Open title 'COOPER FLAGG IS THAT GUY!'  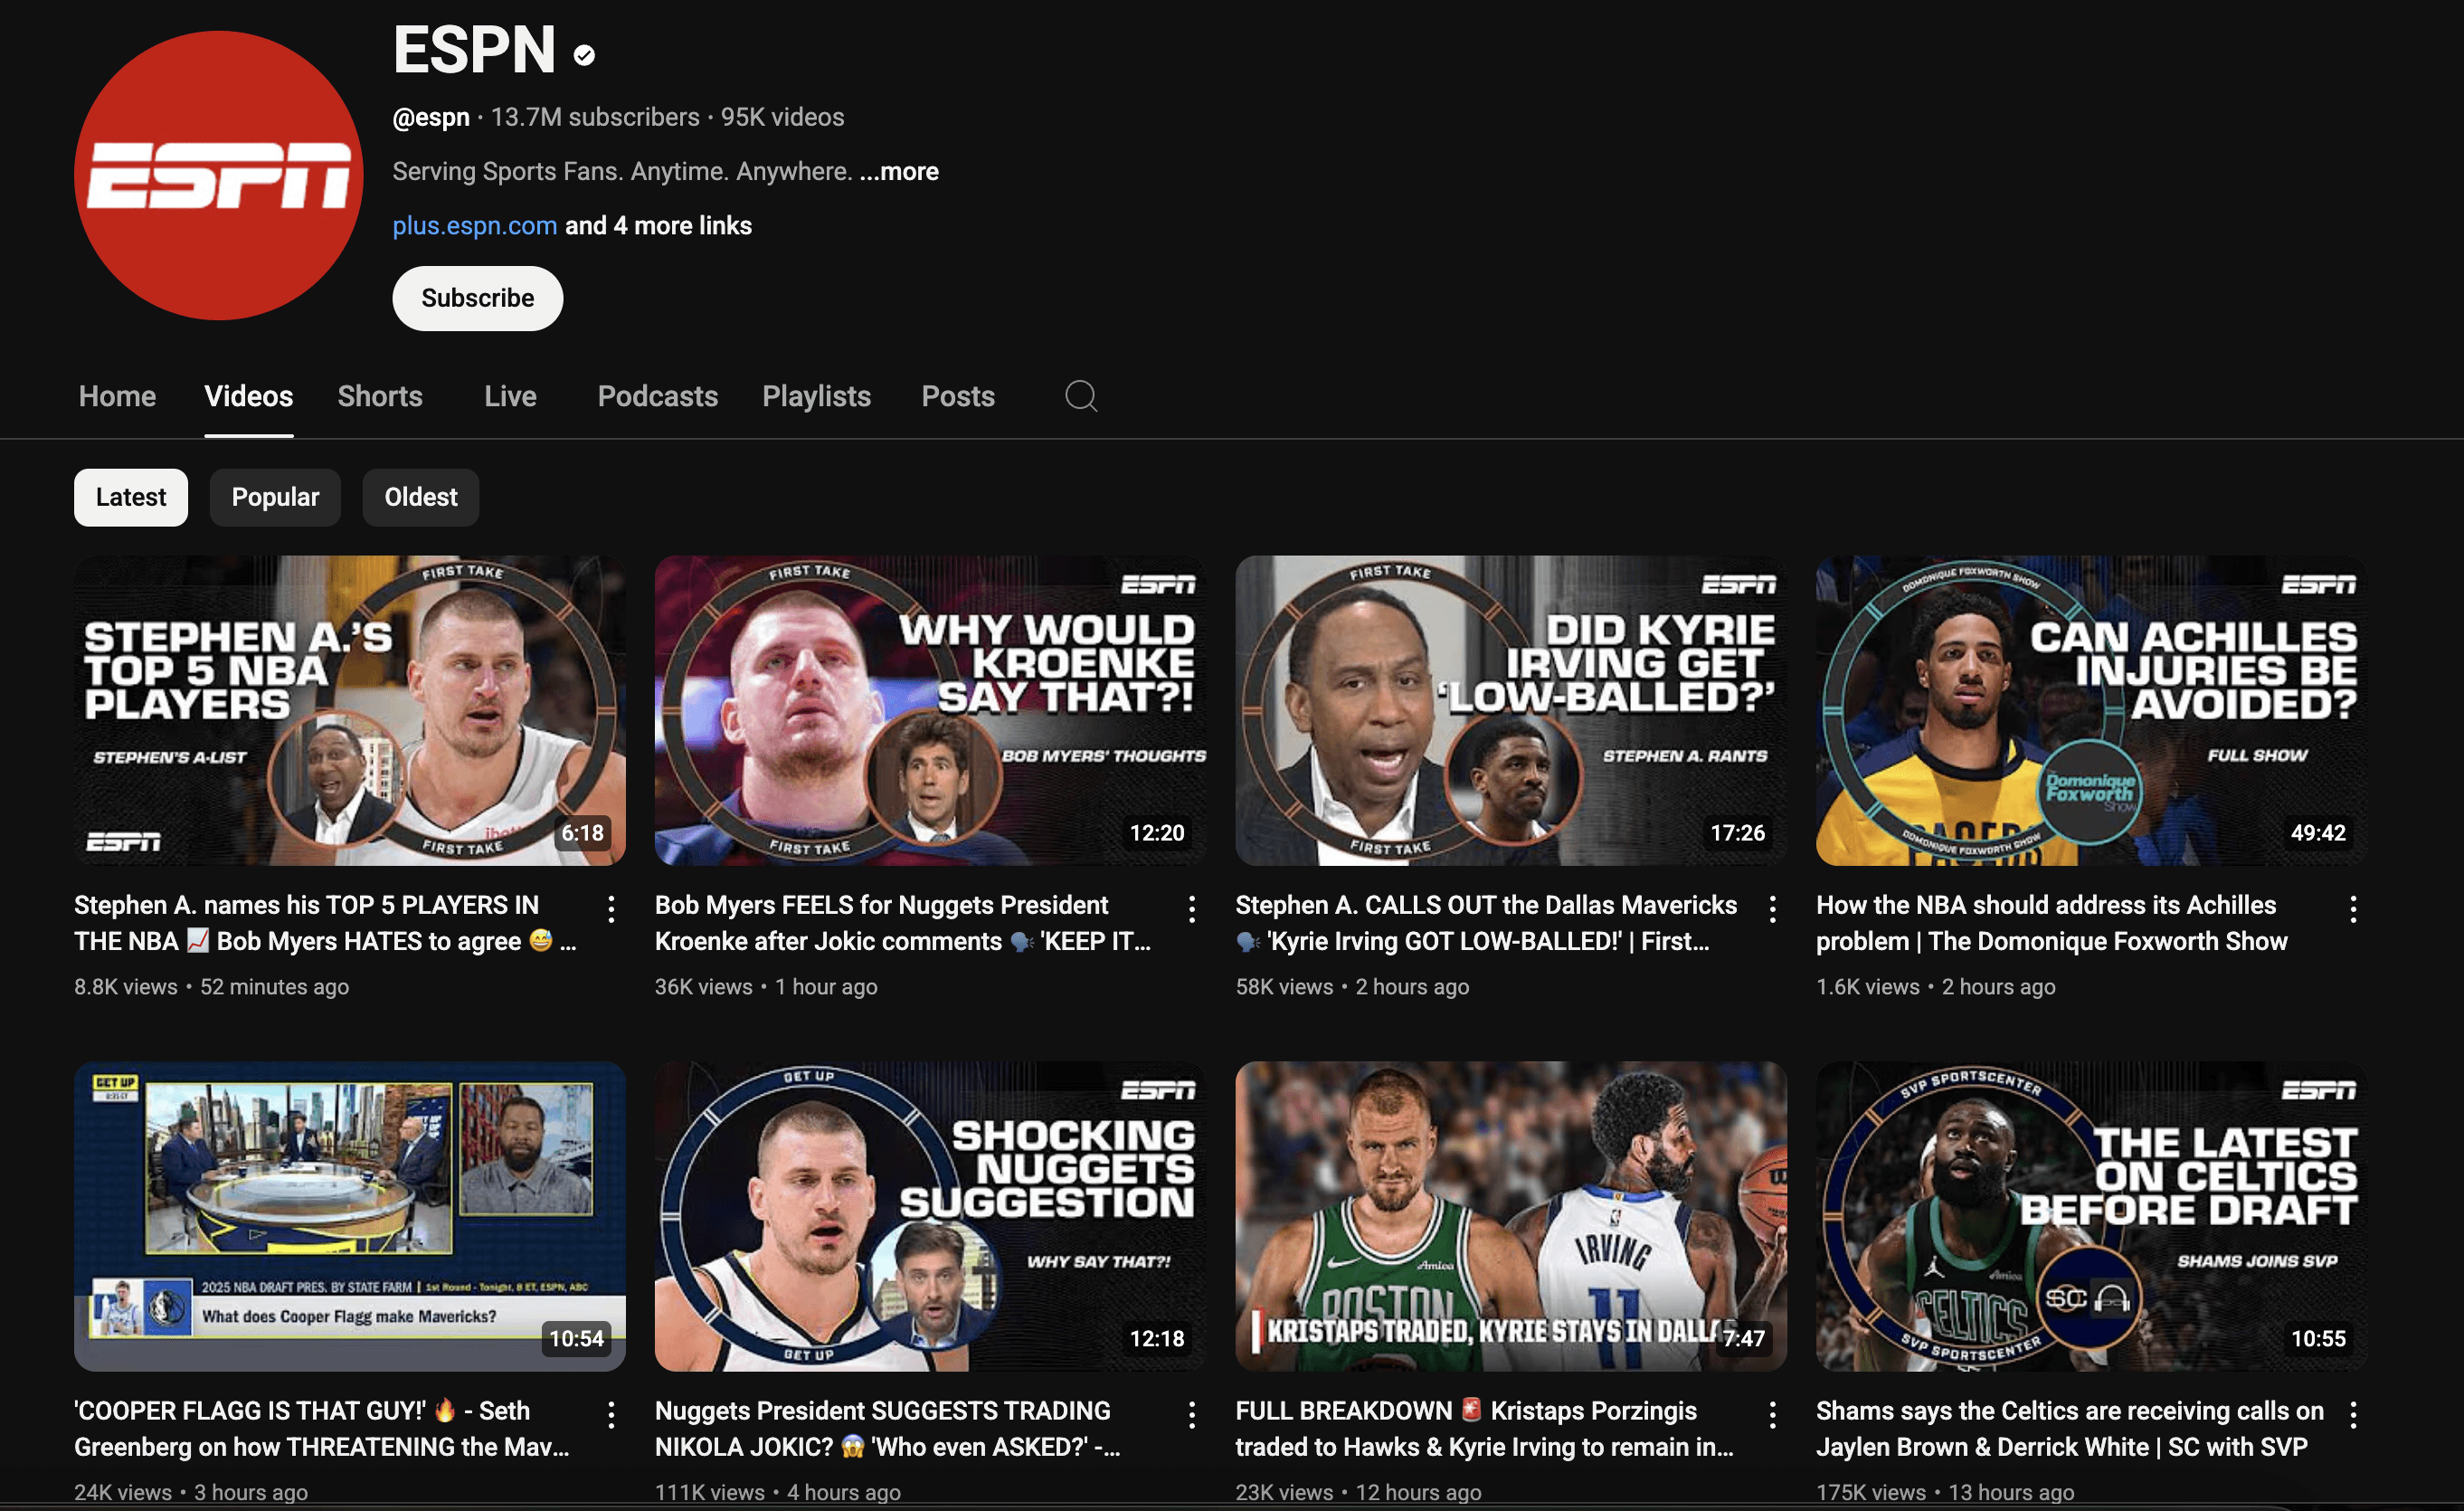coord(322,1429)
